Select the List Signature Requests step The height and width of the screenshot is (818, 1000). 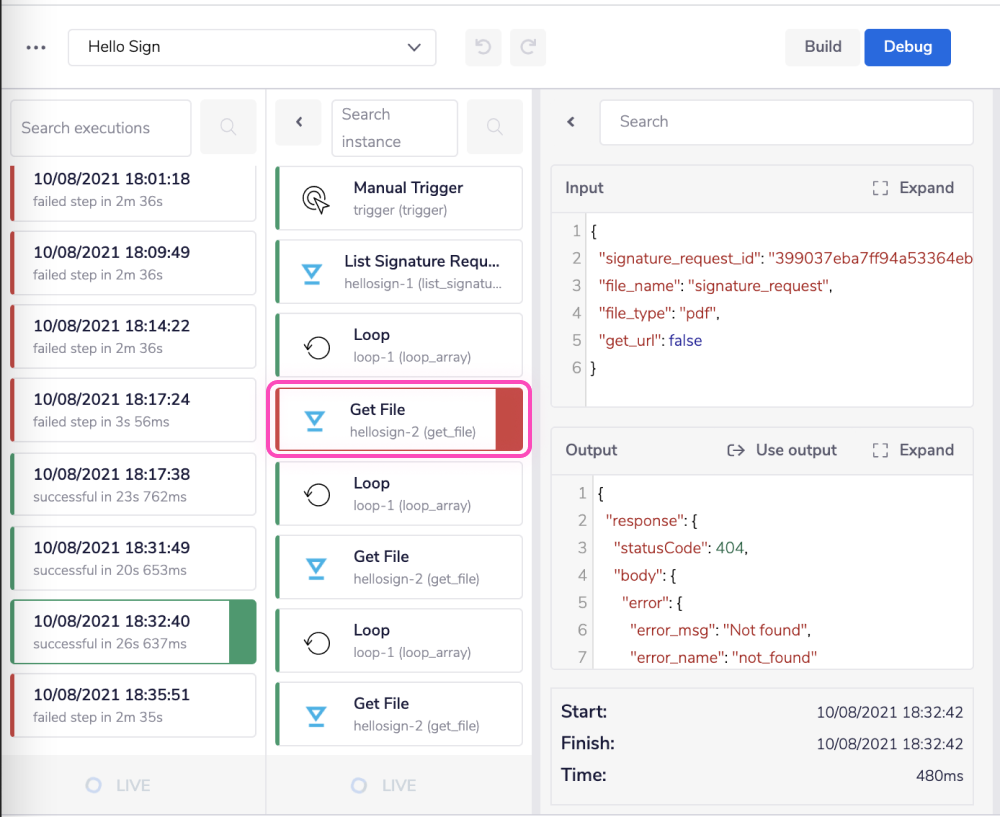[x=399, y=271]
